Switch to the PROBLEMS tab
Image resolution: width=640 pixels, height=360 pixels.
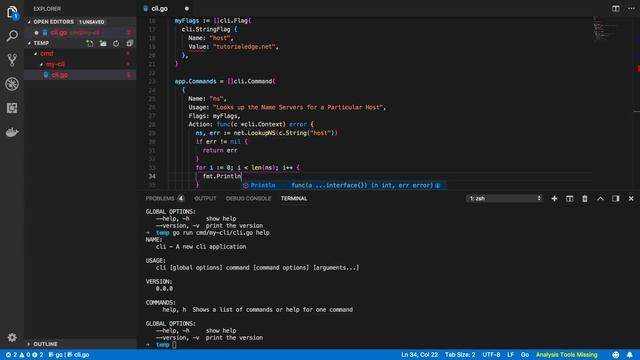click(165, 198)
